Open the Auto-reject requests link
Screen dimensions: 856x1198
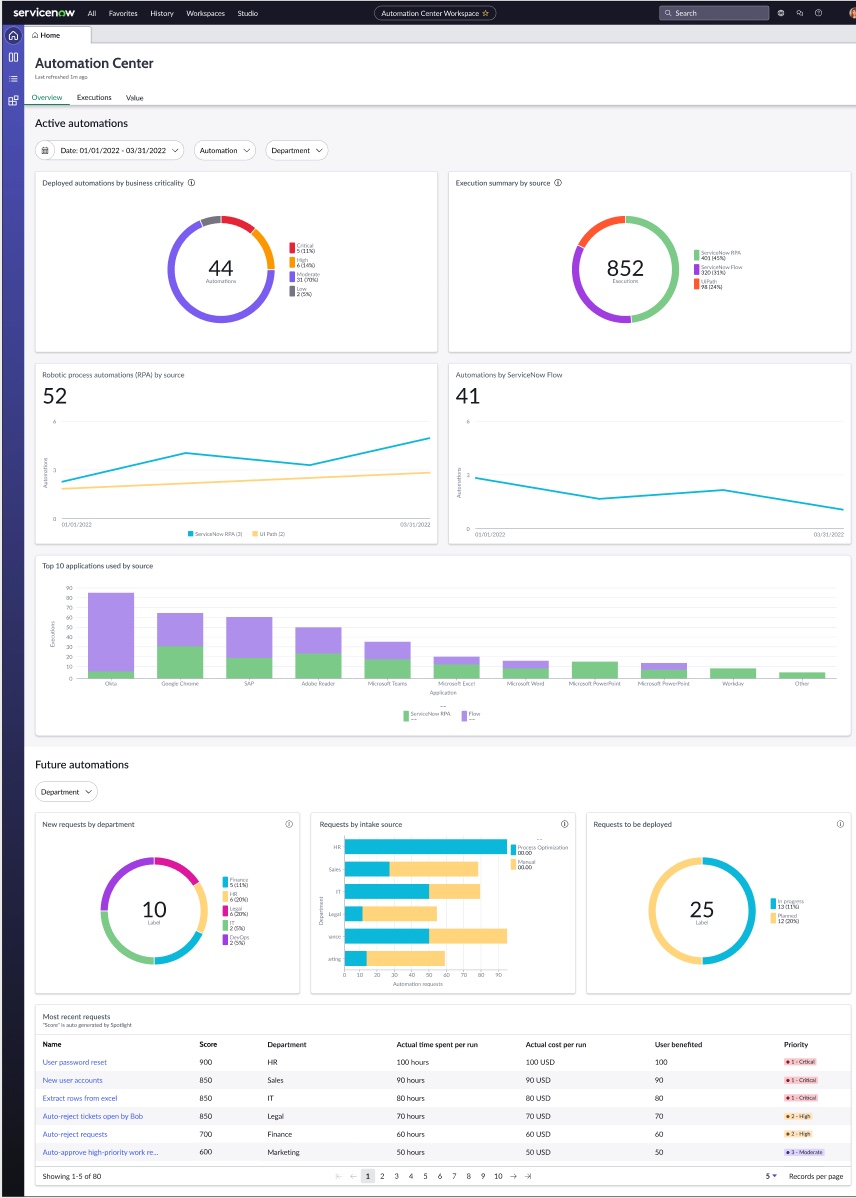click(75, 1135)
